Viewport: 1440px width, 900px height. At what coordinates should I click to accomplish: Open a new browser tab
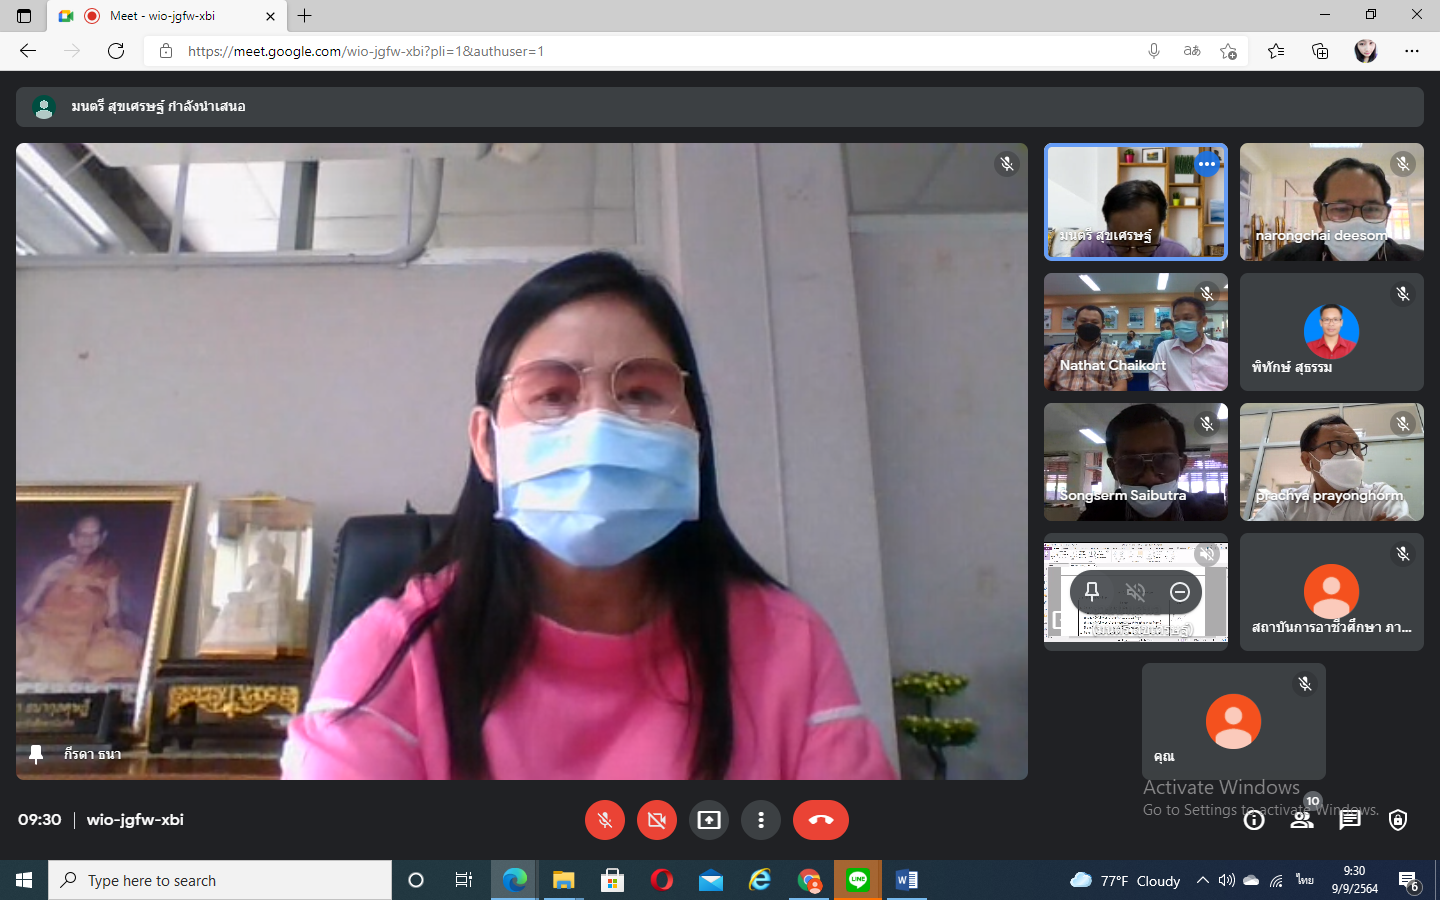click(x=305, y=16)
